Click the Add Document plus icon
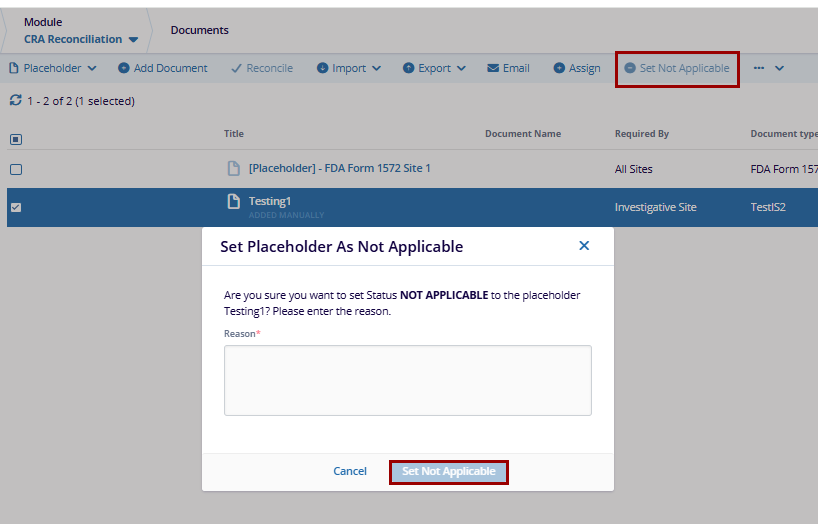 click(x=124, y=68)
